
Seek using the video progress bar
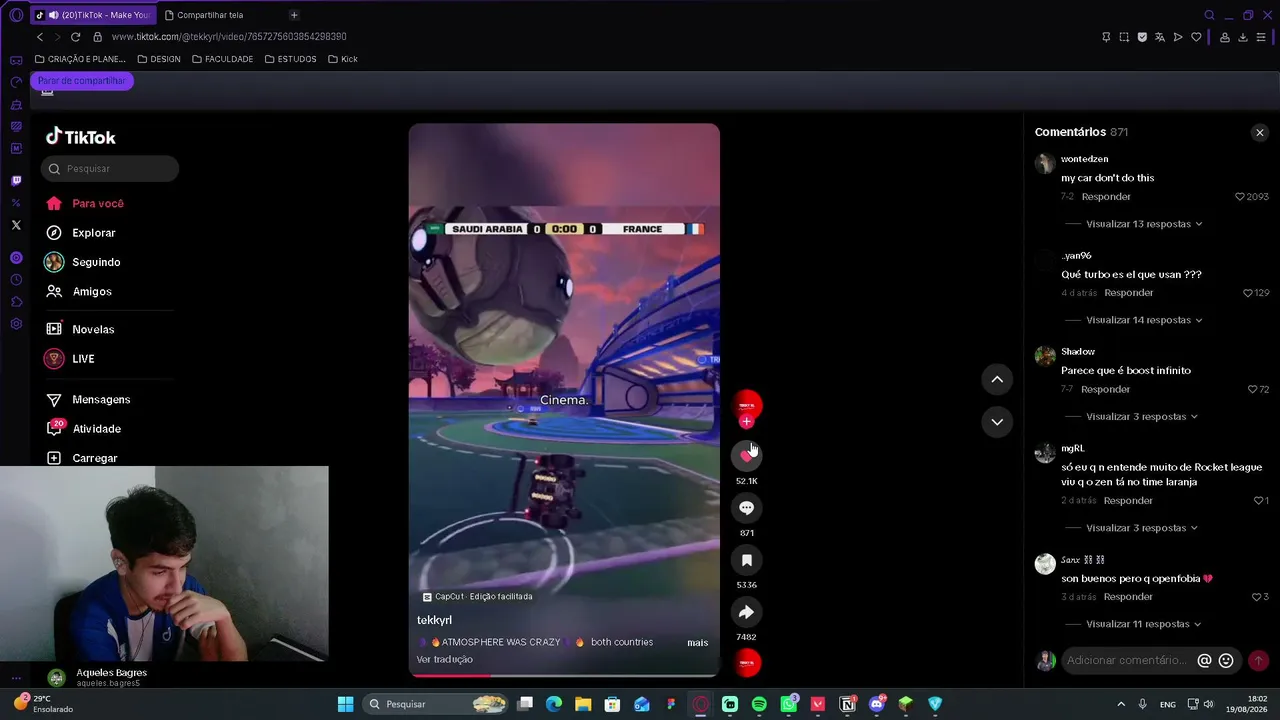click(564, 675)
